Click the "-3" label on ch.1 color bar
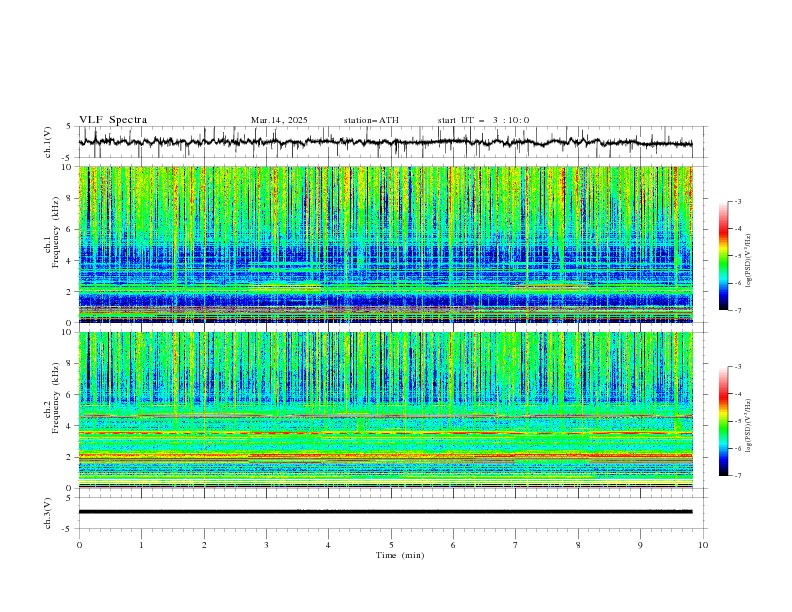 pyautogui.click(x=738, y=201)
